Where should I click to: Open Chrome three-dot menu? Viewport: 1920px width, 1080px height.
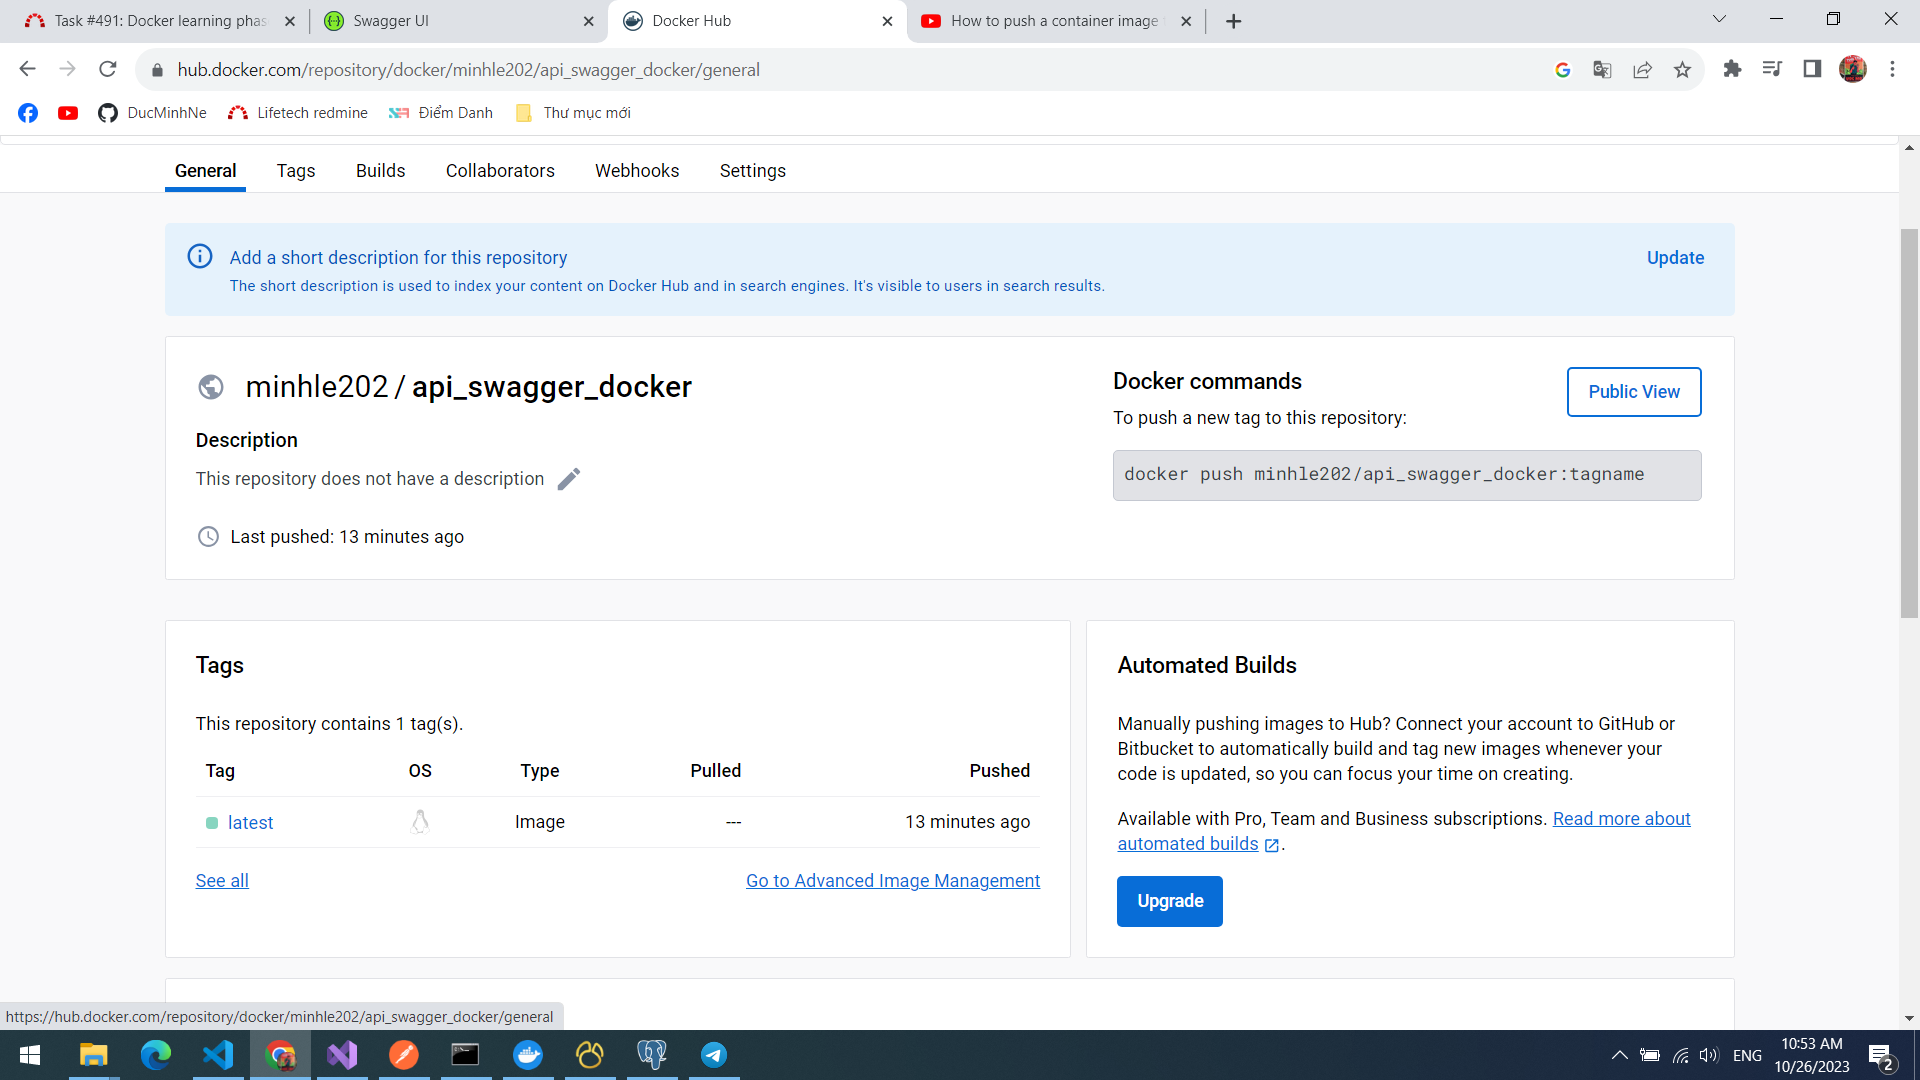pyautogui.click(x=1892, y=70)
